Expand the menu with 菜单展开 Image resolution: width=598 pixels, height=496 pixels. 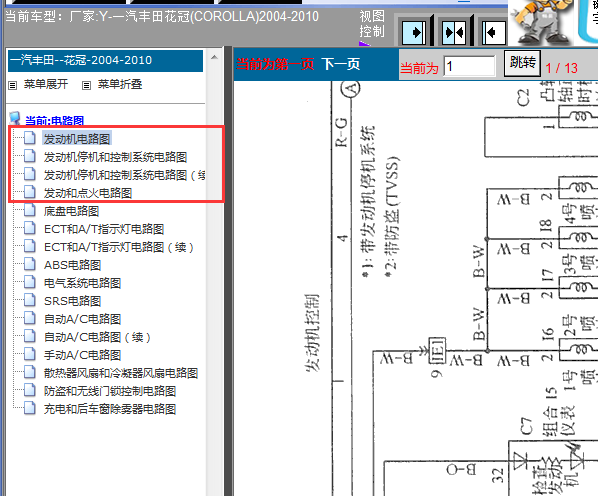[46, 84]
